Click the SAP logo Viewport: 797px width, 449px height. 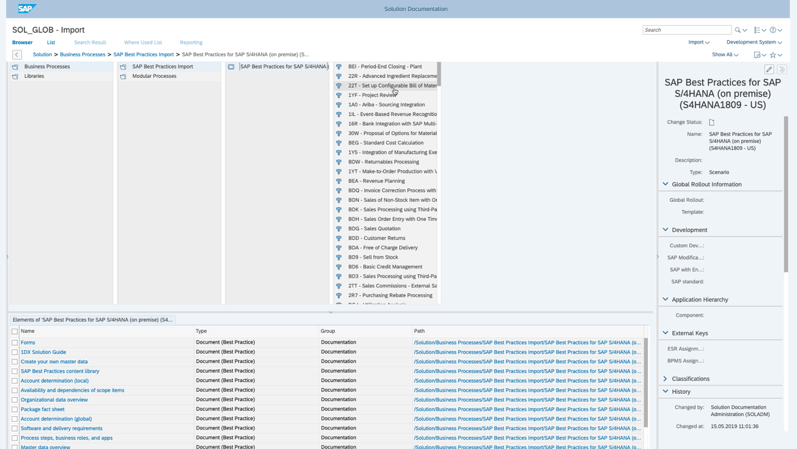[26, 9]
